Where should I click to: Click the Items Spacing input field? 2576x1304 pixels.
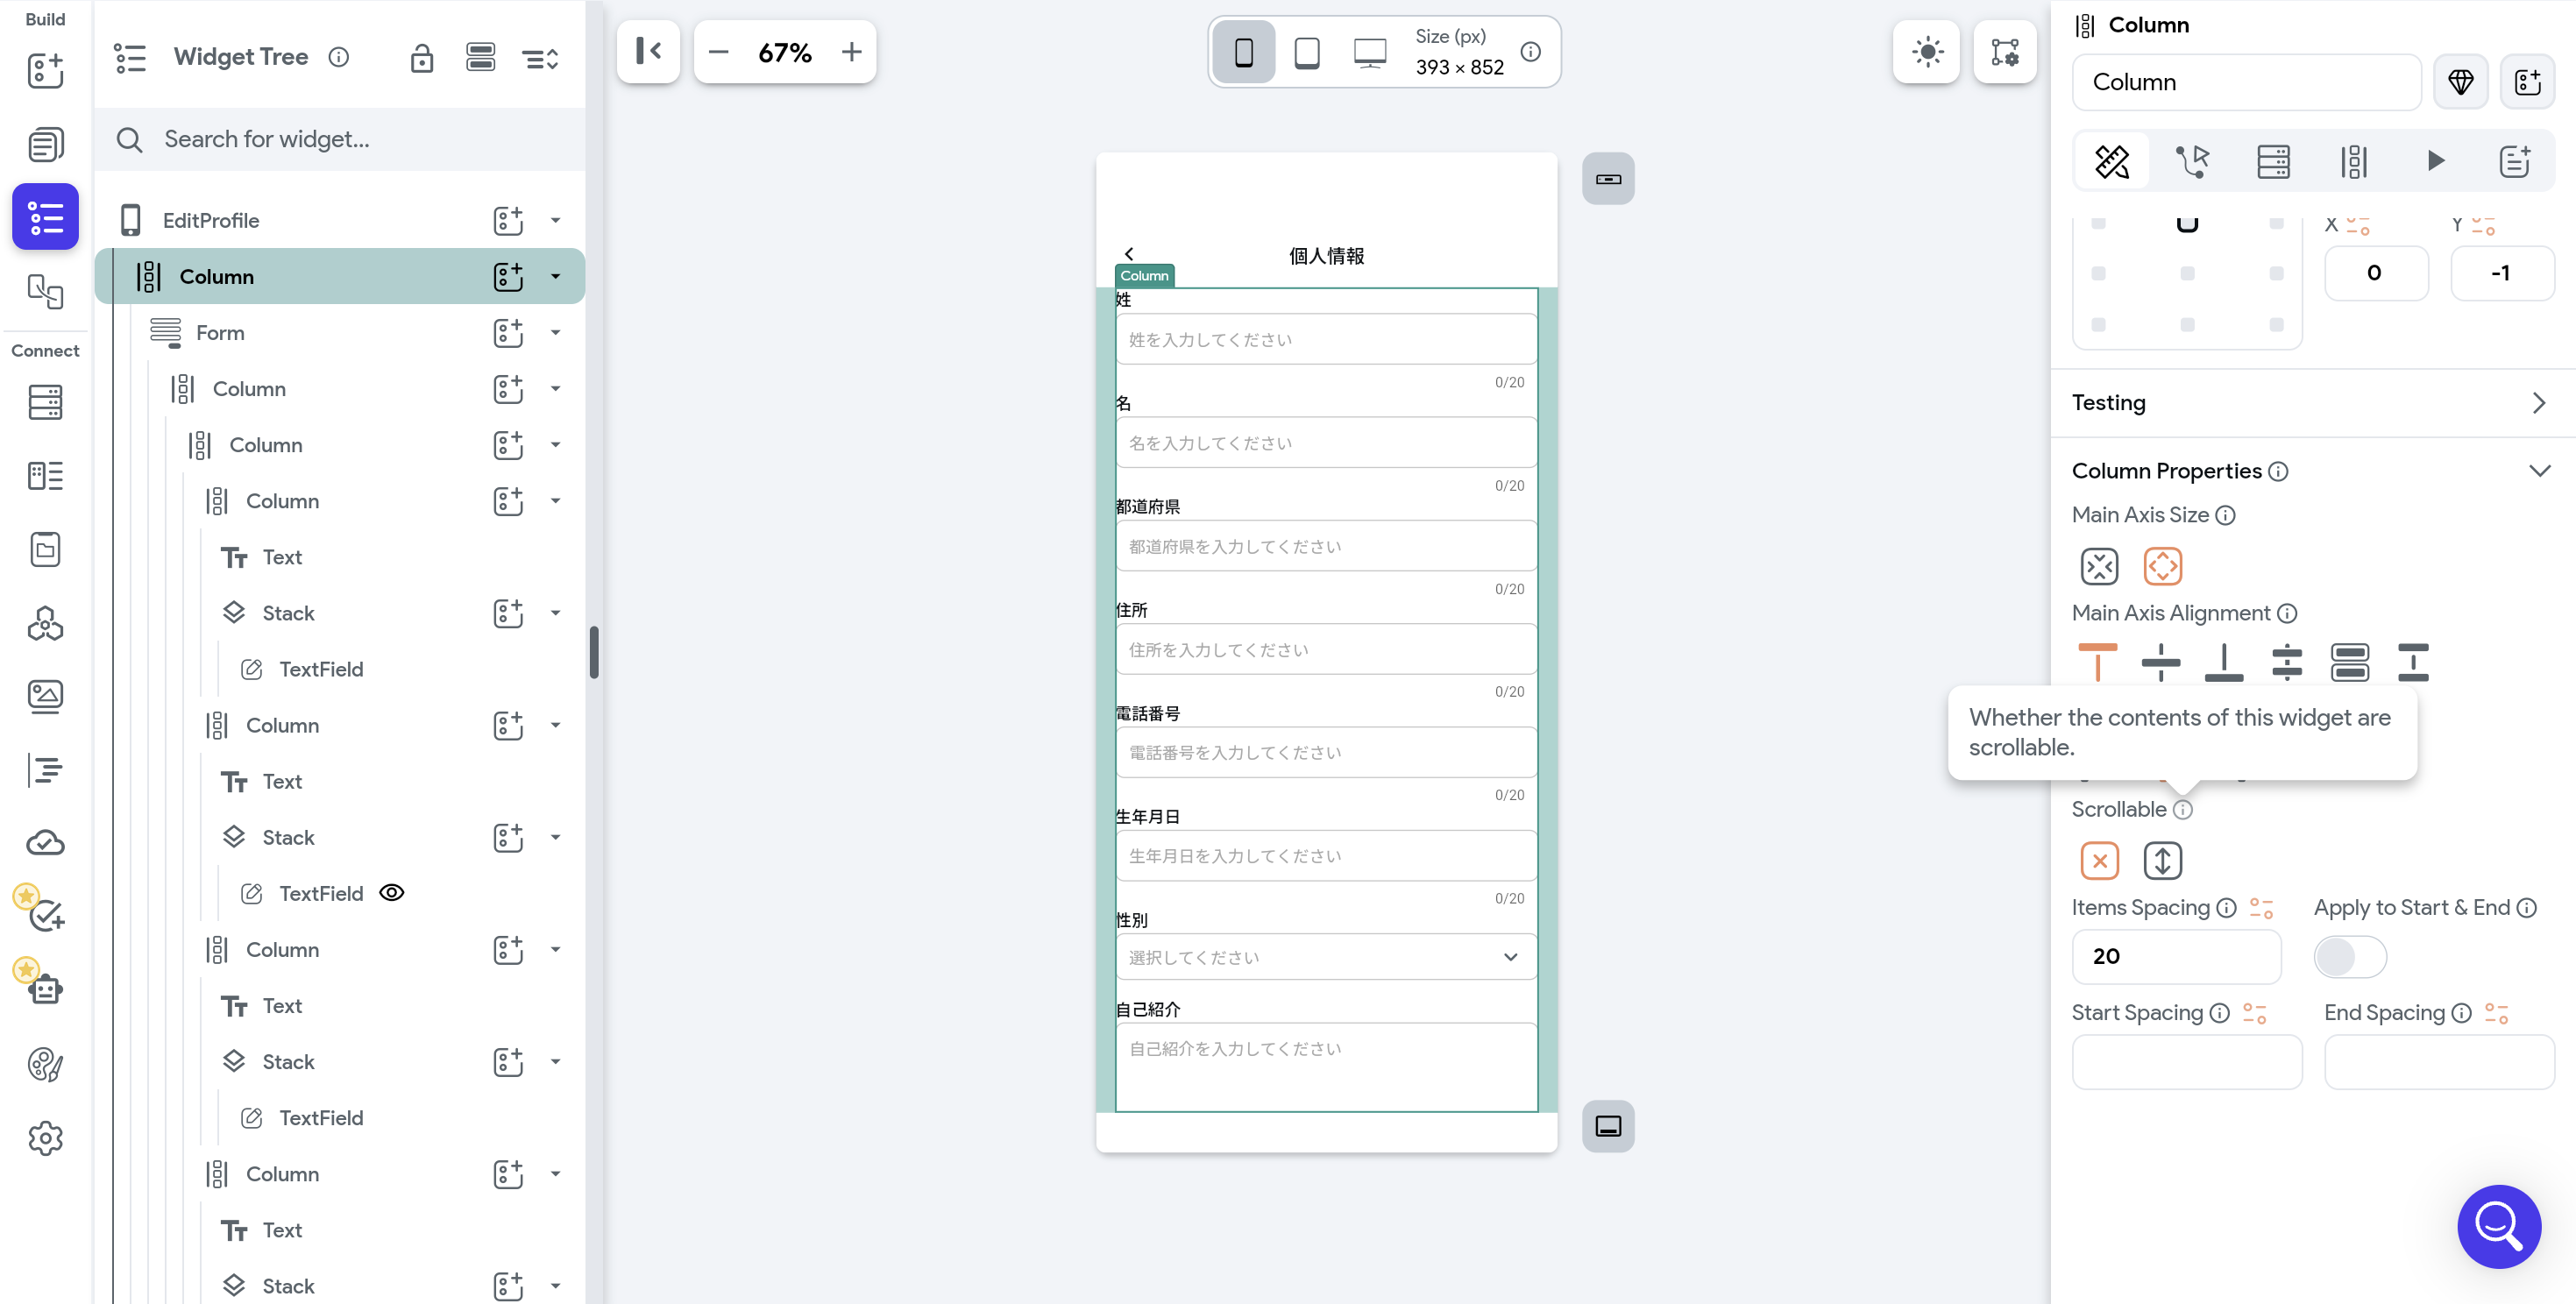tap(2176, 957)
